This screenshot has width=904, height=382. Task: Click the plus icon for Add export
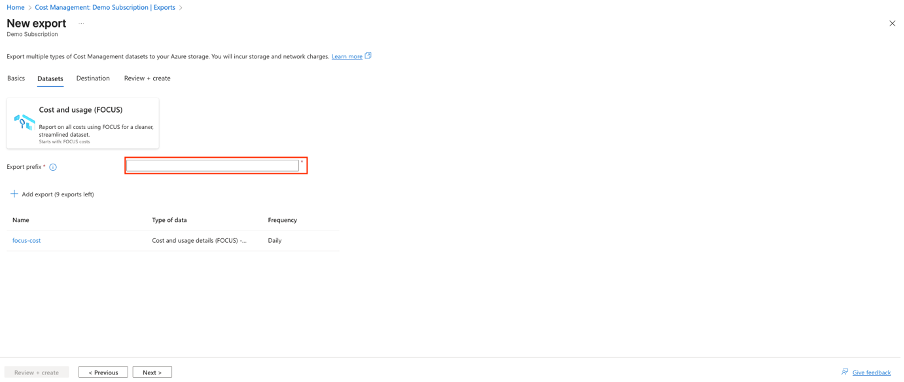[14, 194]
